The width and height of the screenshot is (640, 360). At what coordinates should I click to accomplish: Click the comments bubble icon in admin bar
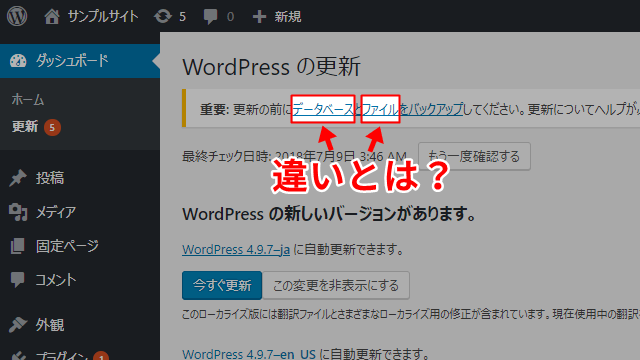(x=210, y=17)
